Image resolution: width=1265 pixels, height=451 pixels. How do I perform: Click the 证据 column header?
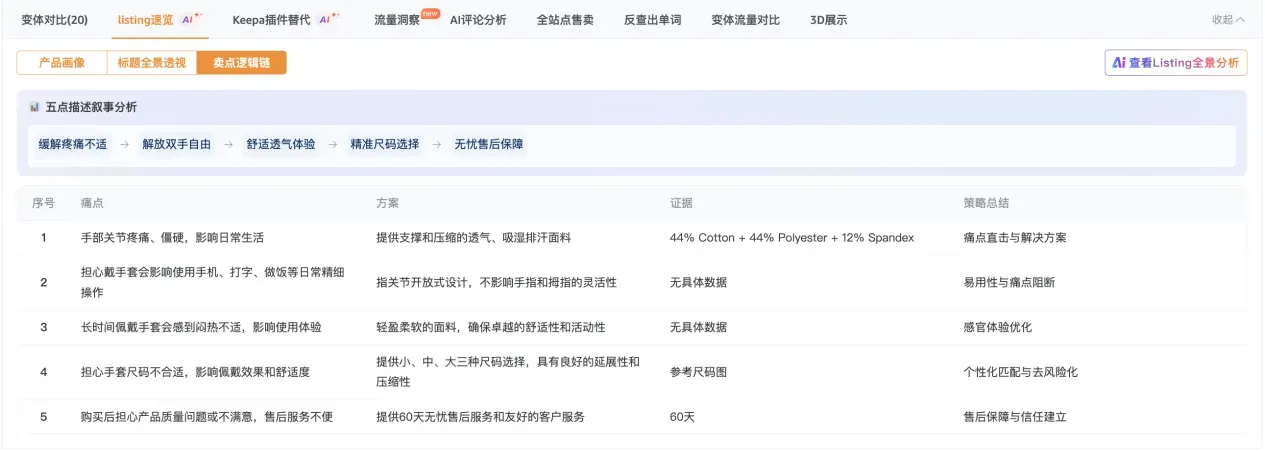click(x=681, y=203)
